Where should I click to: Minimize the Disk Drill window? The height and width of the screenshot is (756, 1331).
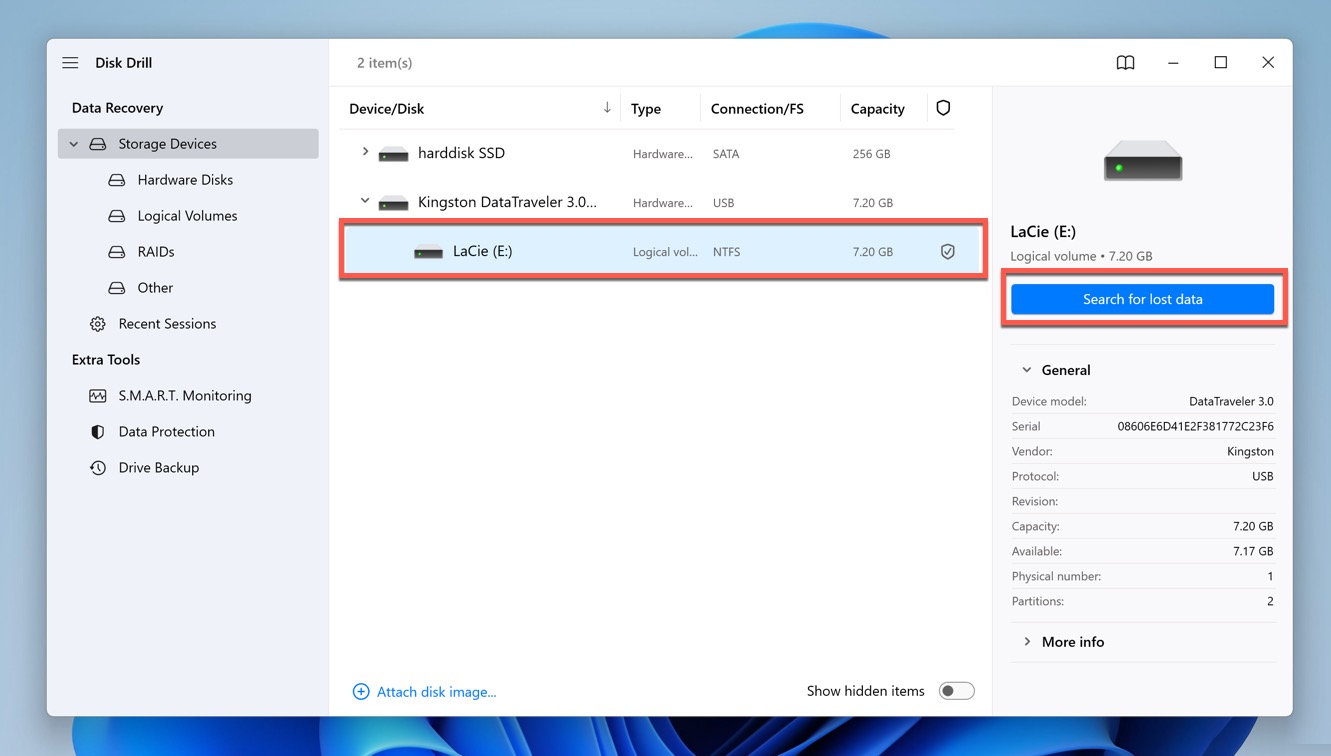(x=1173, y=62)
